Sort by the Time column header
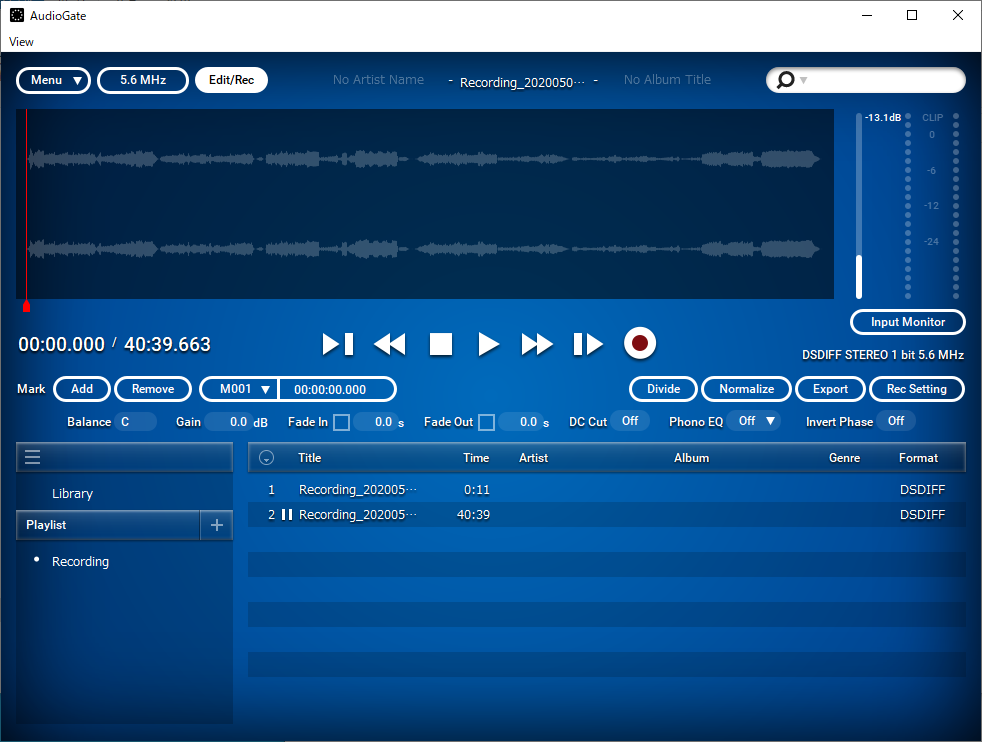This screenshot has width=982, height=742. coord(476,458)
